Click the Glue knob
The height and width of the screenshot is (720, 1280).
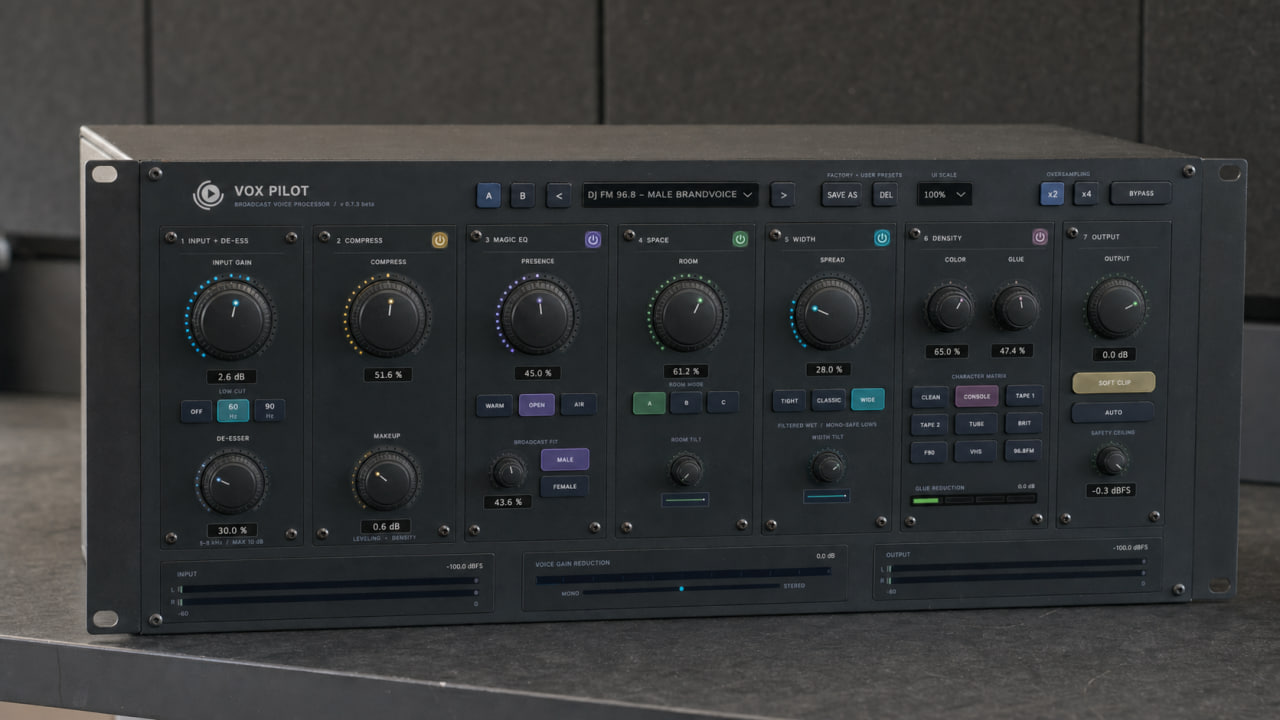coord(1017,306)
